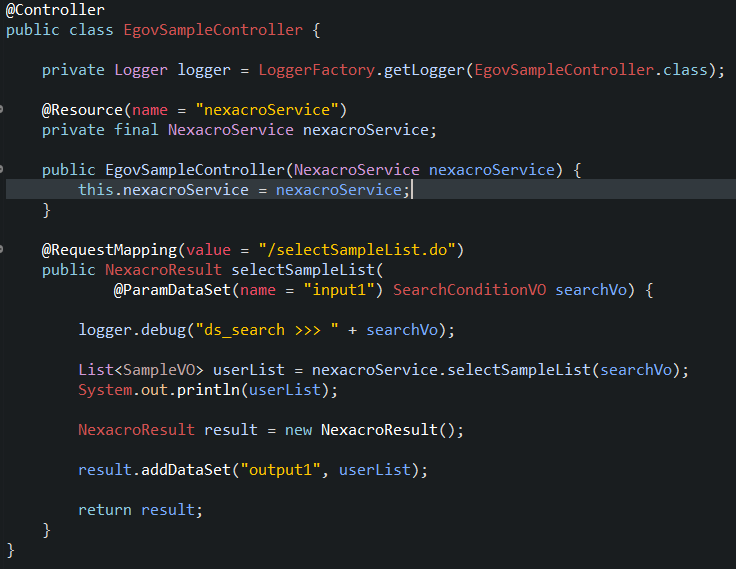
Task: Click userList in the List<SampleVO> declaration
Action: coord(249,370)
